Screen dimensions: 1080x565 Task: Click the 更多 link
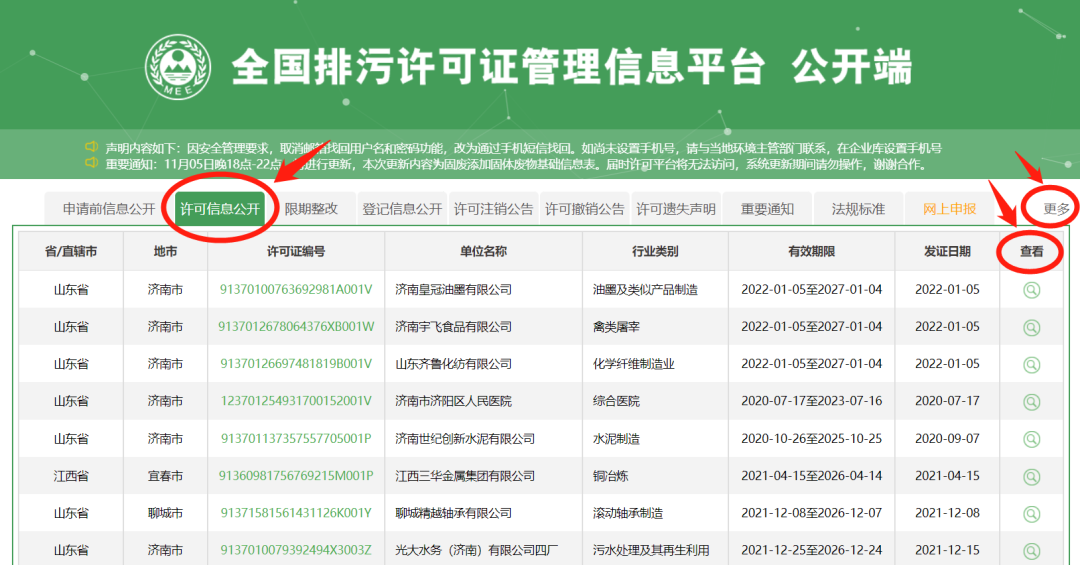(x=1056, y=209)
